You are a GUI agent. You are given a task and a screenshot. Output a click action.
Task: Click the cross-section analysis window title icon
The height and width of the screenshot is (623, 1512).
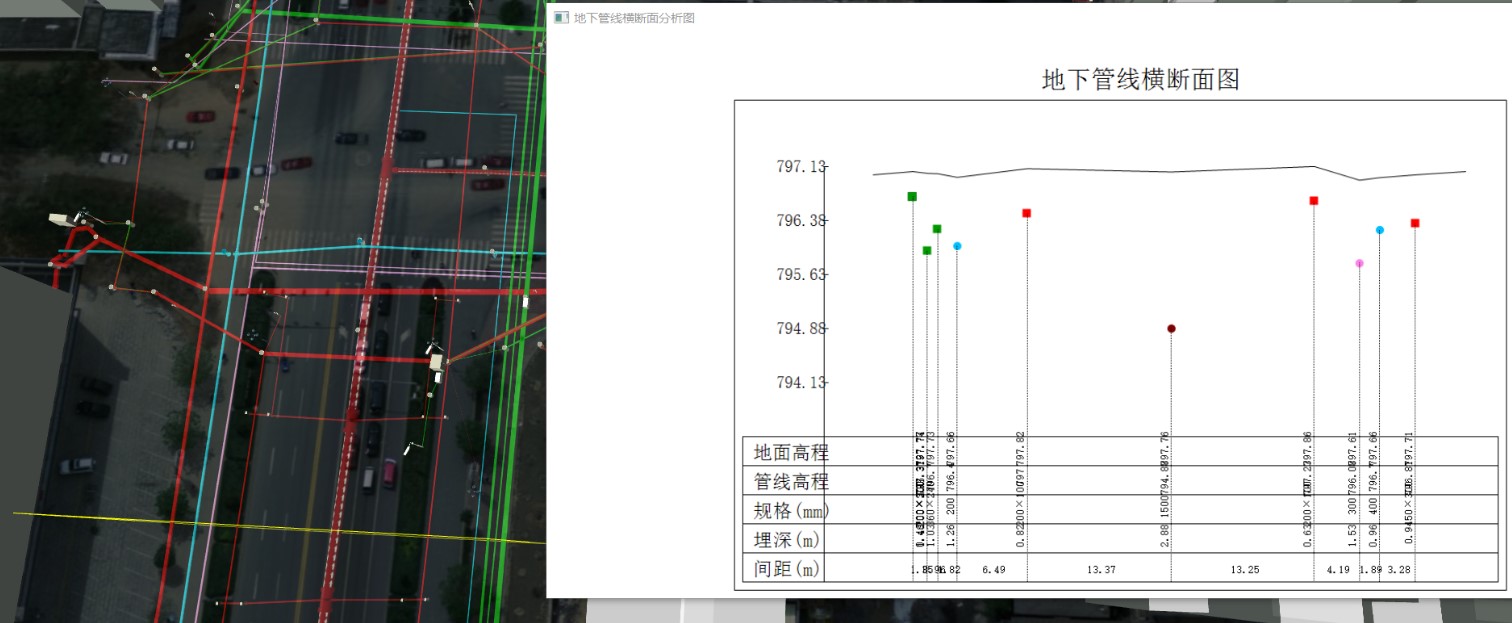click(561, 18)
